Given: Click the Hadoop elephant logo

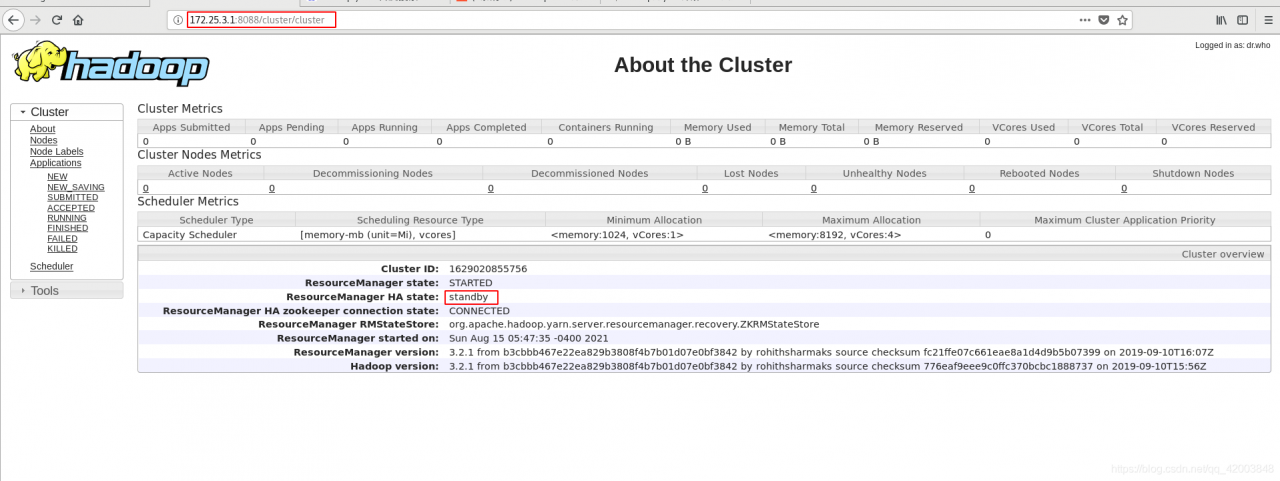Looking at the screenshot, I should pyautogui.click(x=110, y=65).
